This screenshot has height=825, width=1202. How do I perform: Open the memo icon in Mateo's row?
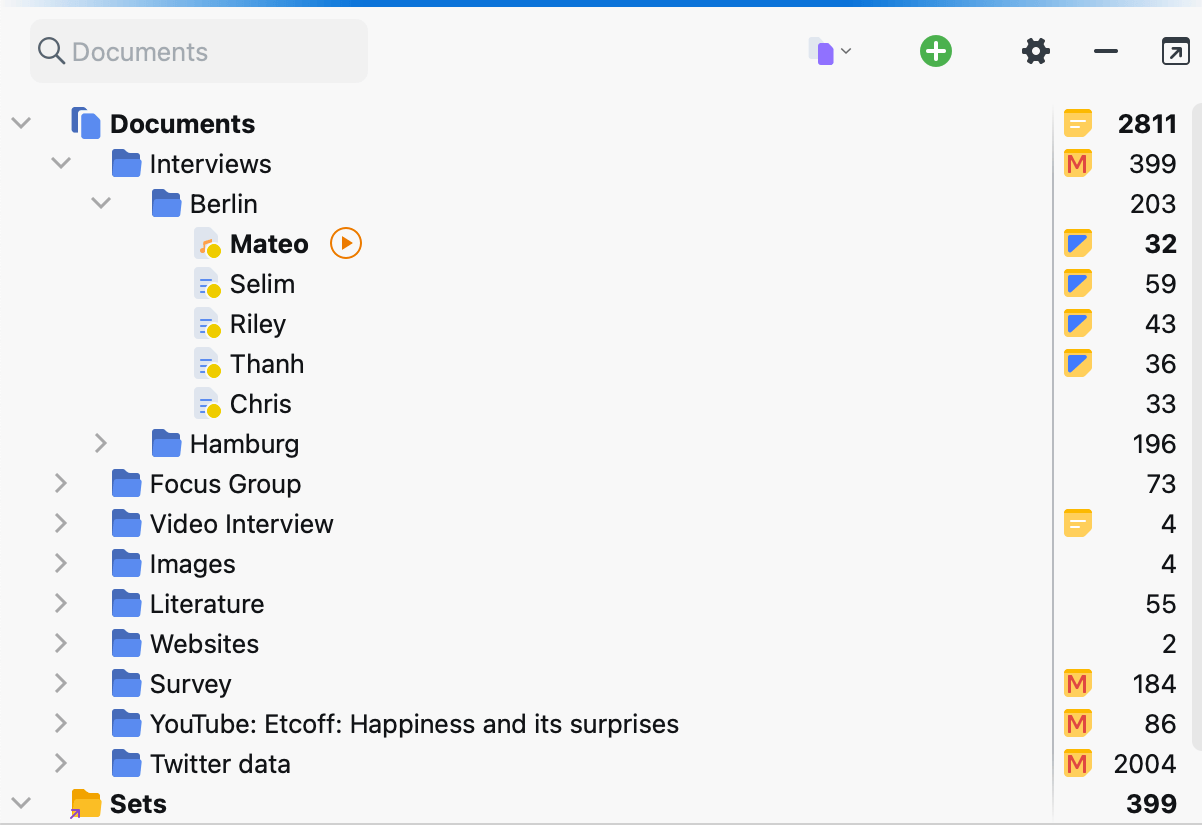1077,243
